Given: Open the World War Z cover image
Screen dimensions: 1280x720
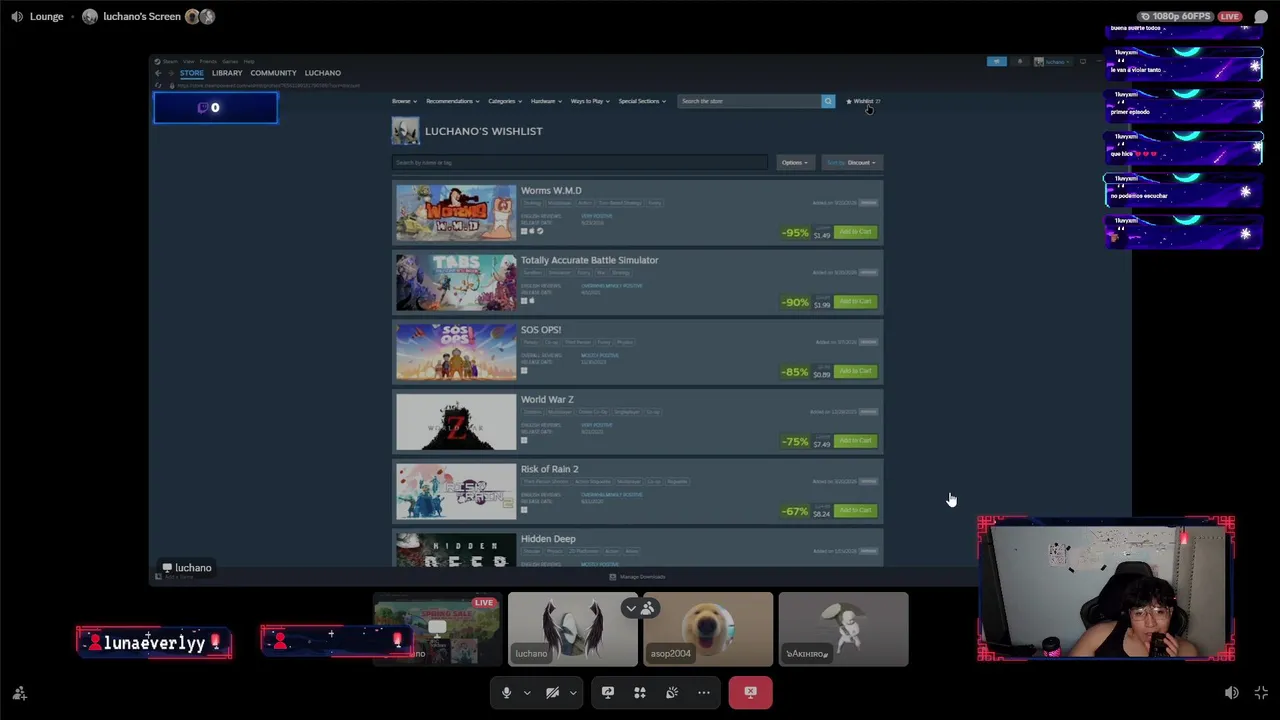Looking at the screenshot, I should (x=456, y=422).
